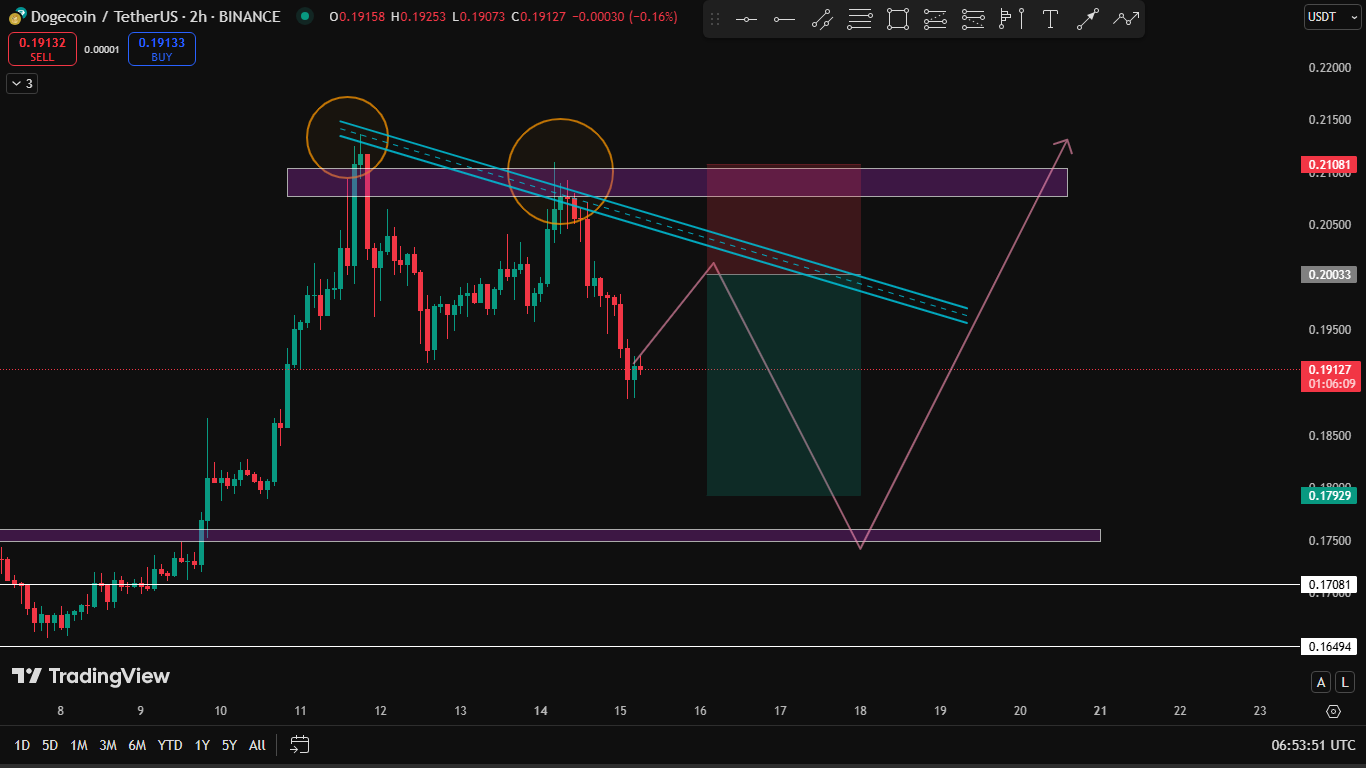This screenshot has width=1366, height=768.
Task: Click the 0.19132 SELL button
Action: click(x=42, y=49)
